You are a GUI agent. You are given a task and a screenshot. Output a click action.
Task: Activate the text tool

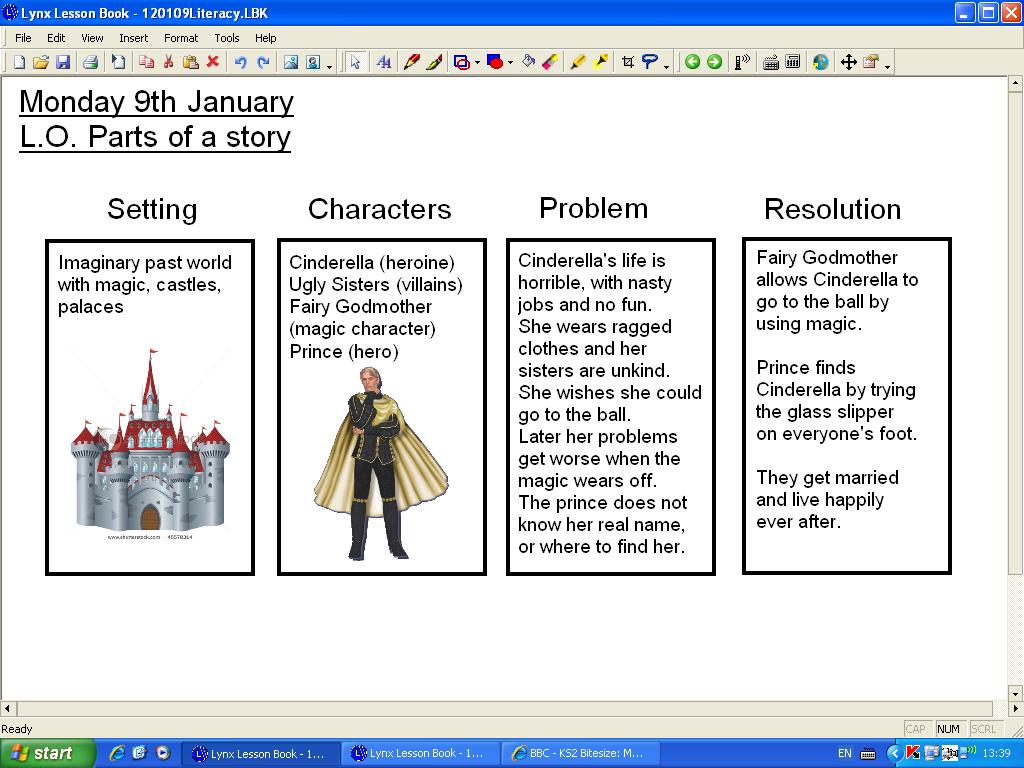(384, 62)
